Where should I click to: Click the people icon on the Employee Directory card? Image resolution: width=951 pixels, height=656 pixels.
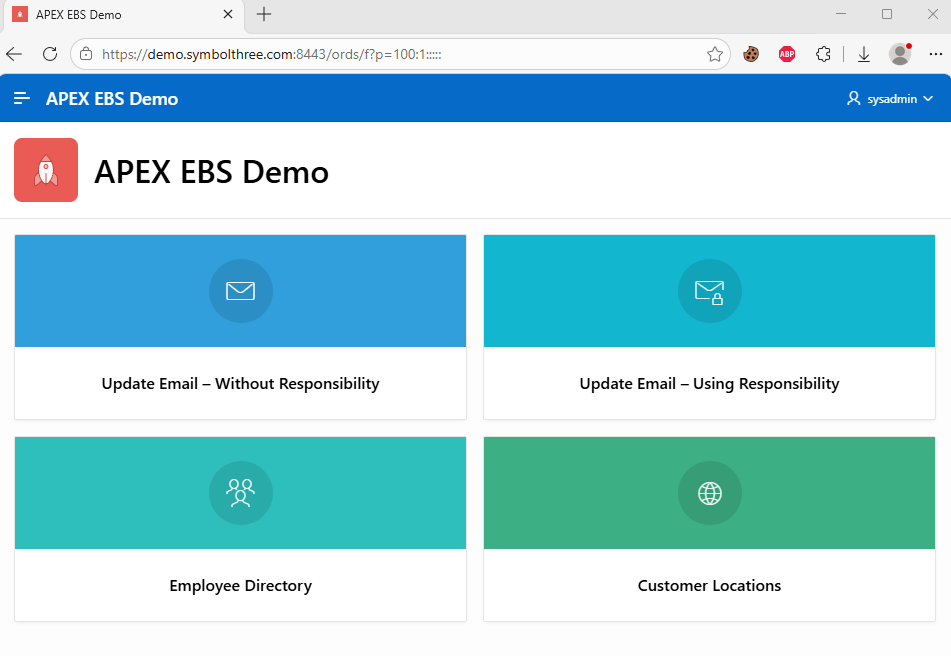coord(241,493)
